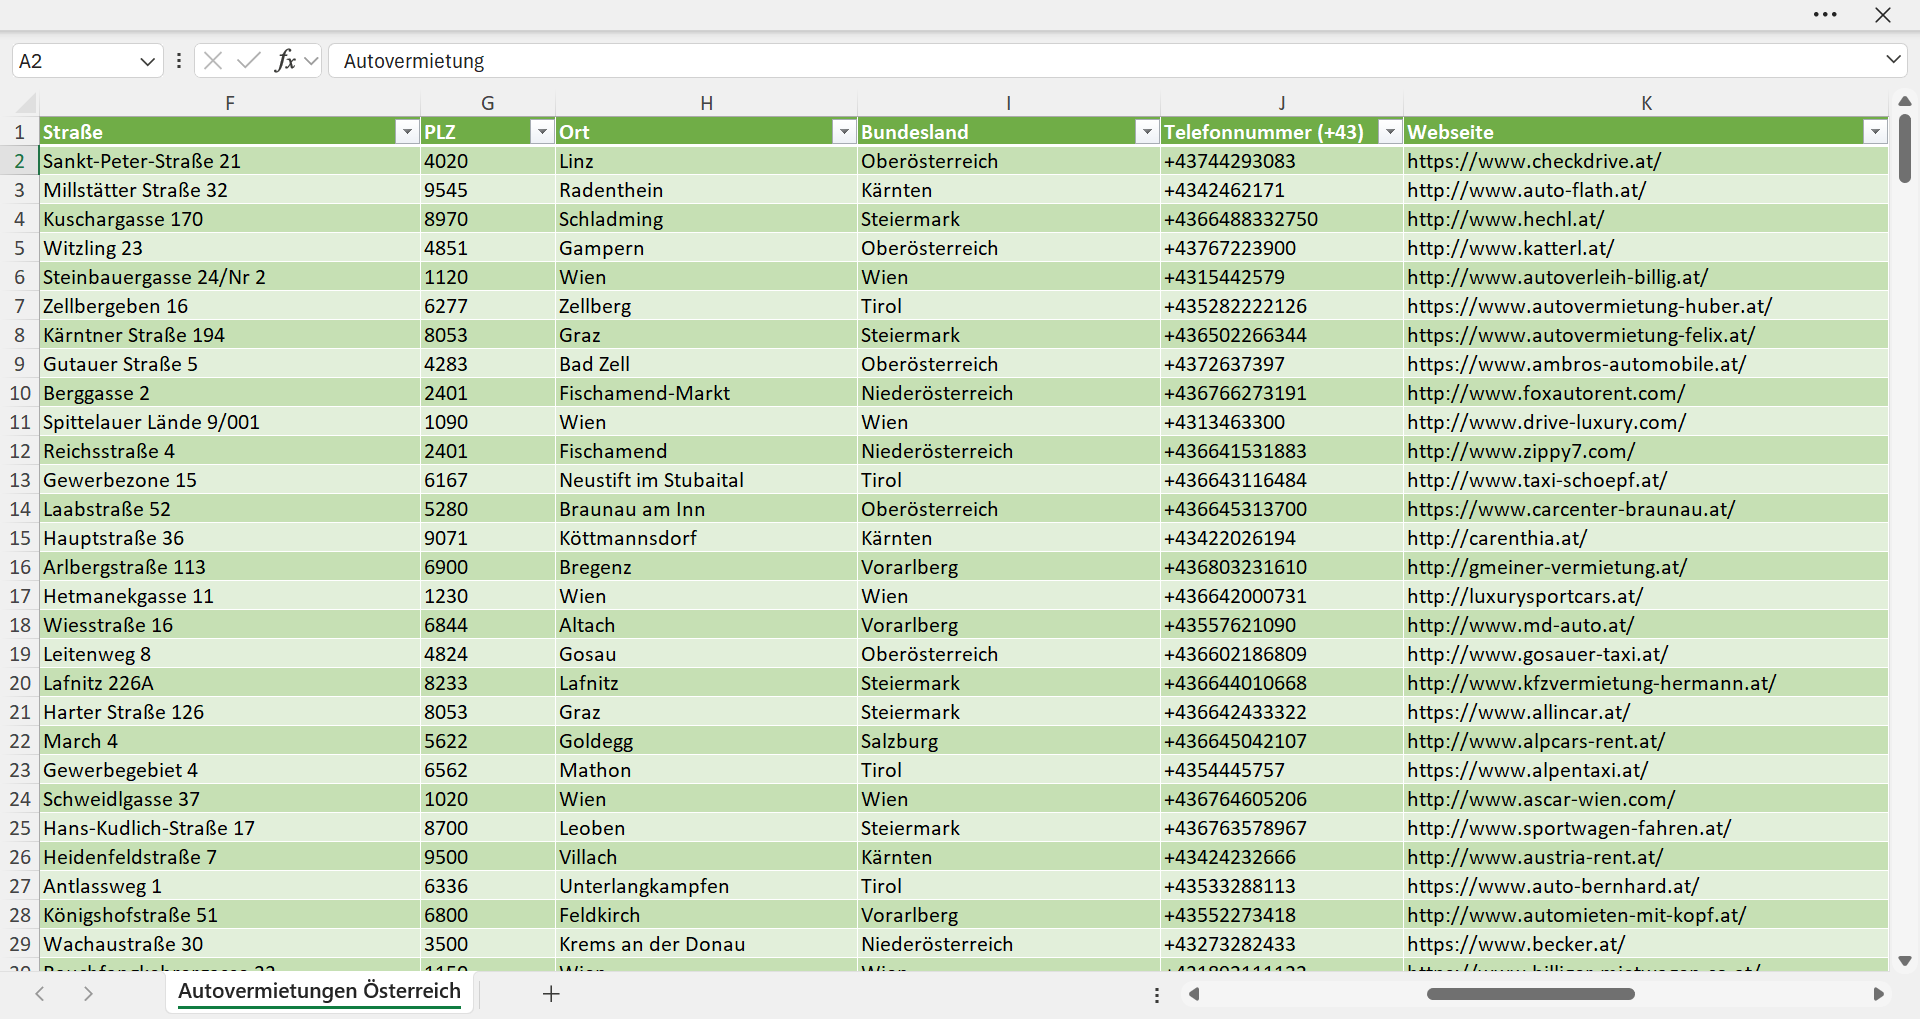The image size is (1920, 1019).
Task: Select column K header
Action: tap(1646, 103)
